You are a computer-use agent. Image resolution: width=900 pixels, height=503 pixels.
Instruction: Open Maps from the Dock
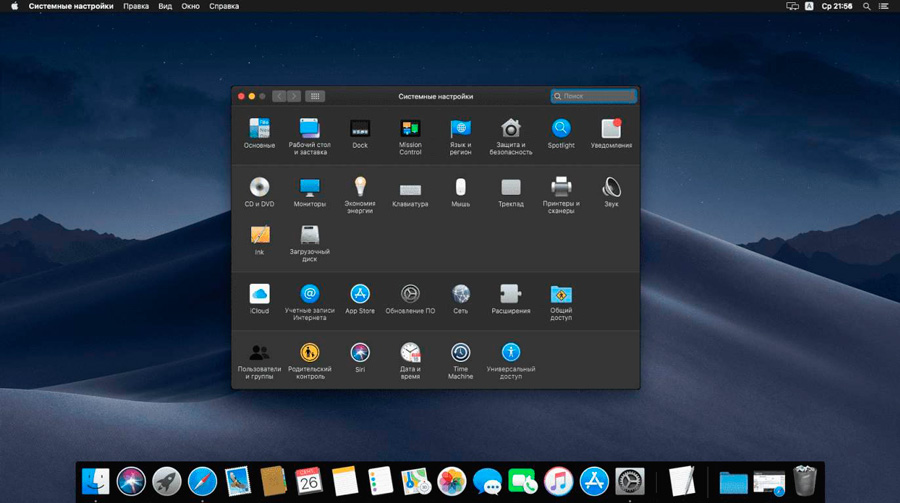point(416,481)
